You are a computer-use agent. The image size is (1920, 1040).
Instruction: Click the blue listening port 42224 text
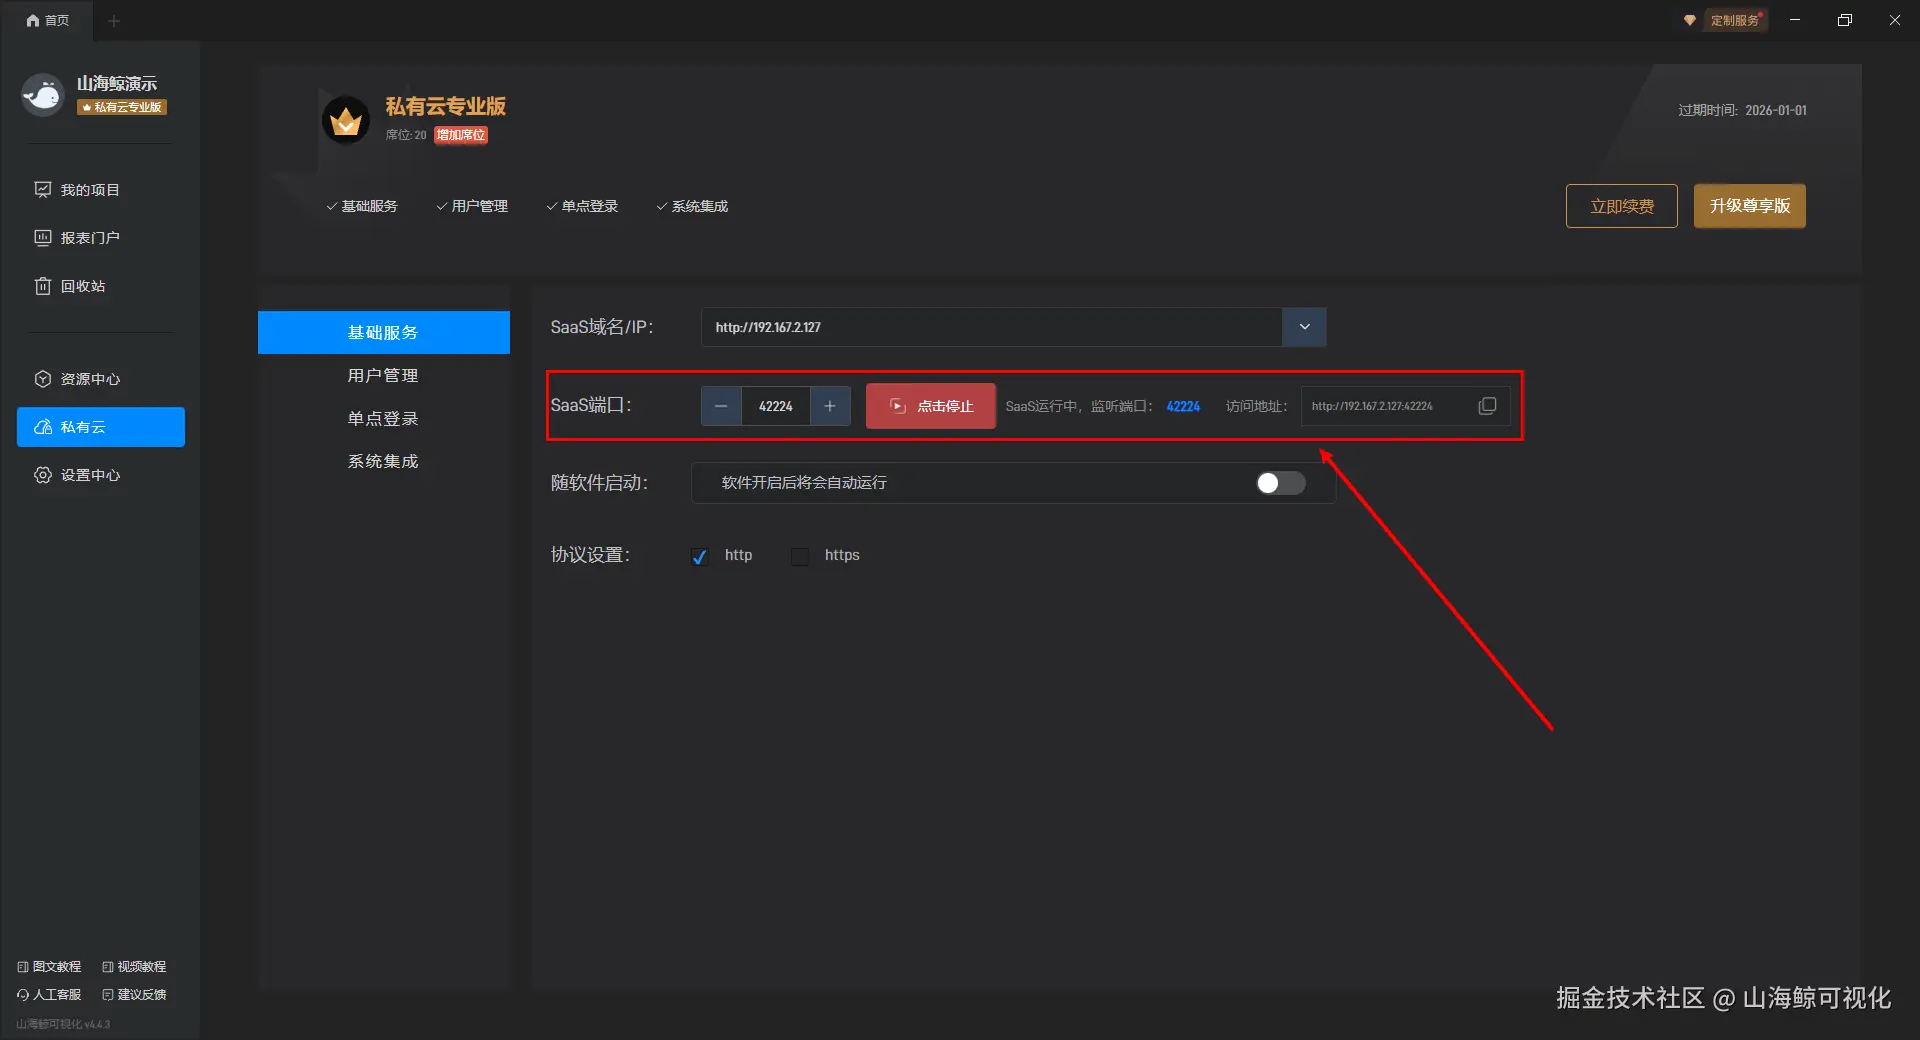(x=1183, y=406)
